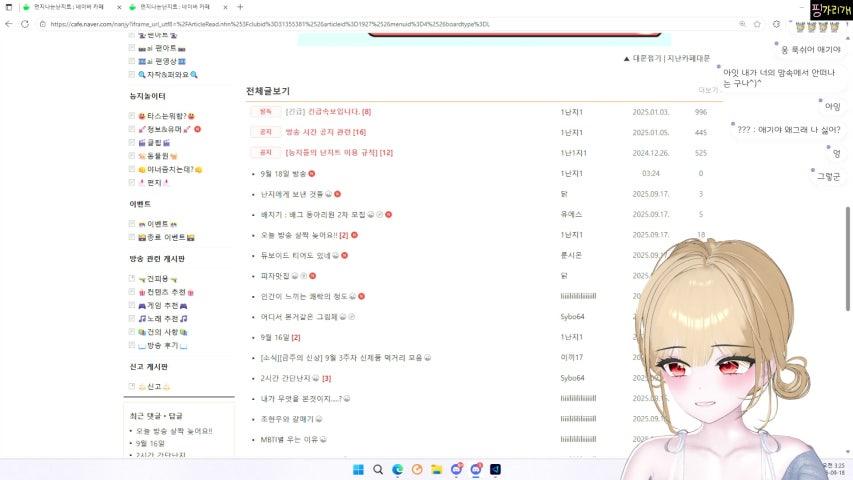This screenshot has height=480, width=853.
Task: Click the board icon beside 신고
Action: (132, 386)
